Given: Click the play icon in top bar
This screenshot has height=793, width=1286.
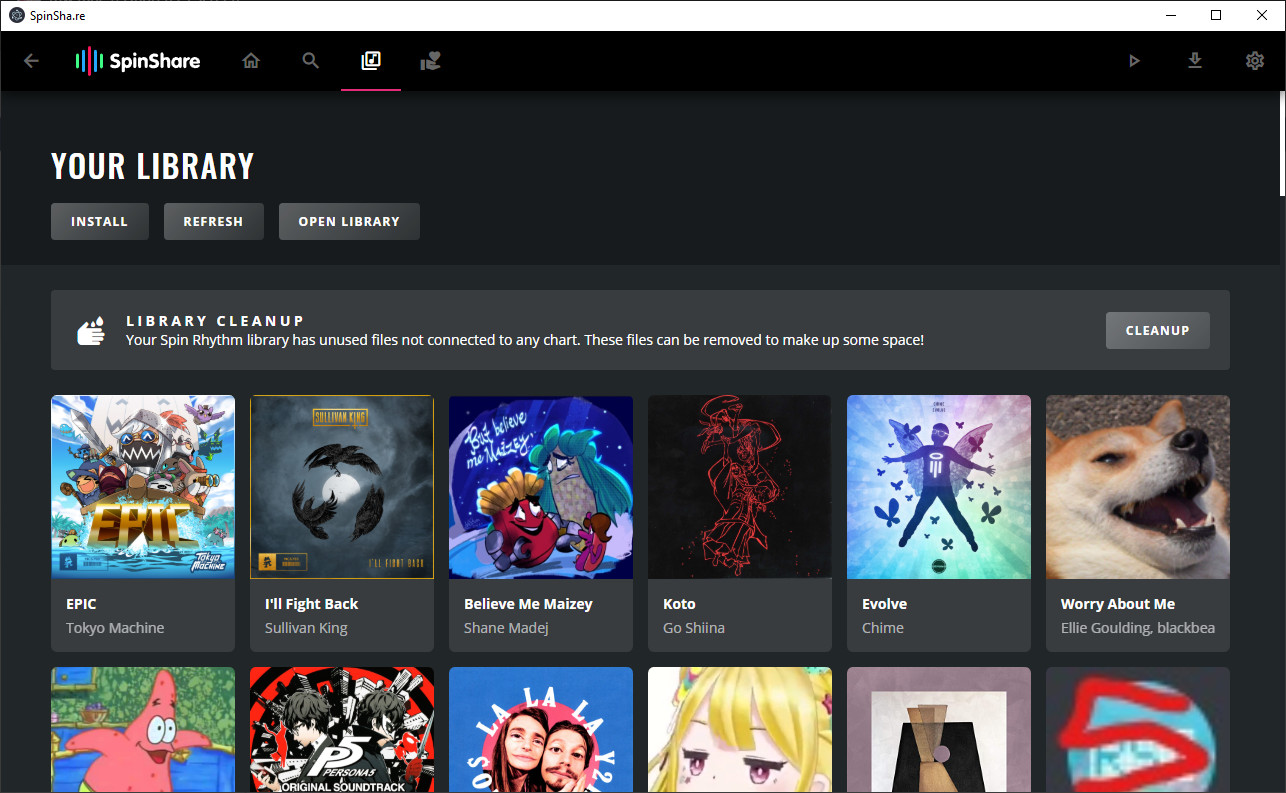Looking at the screenshot, I should 1134,61.
